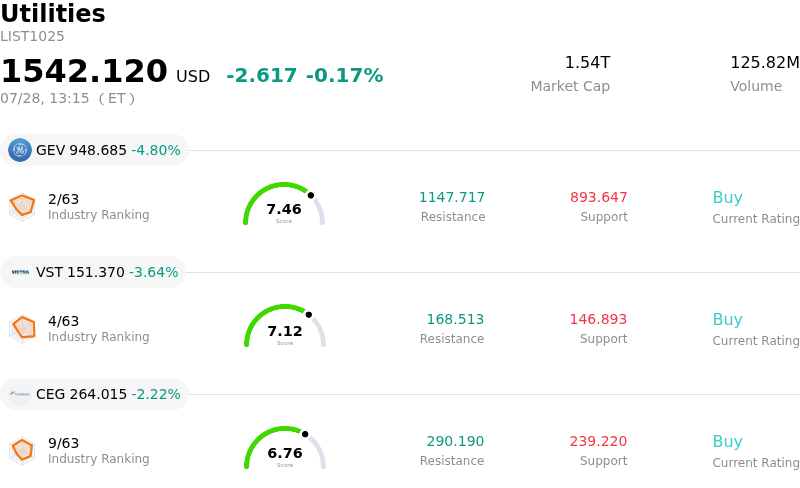
Task: Select VST support value 146.893
Action: [x=598, y=319]
